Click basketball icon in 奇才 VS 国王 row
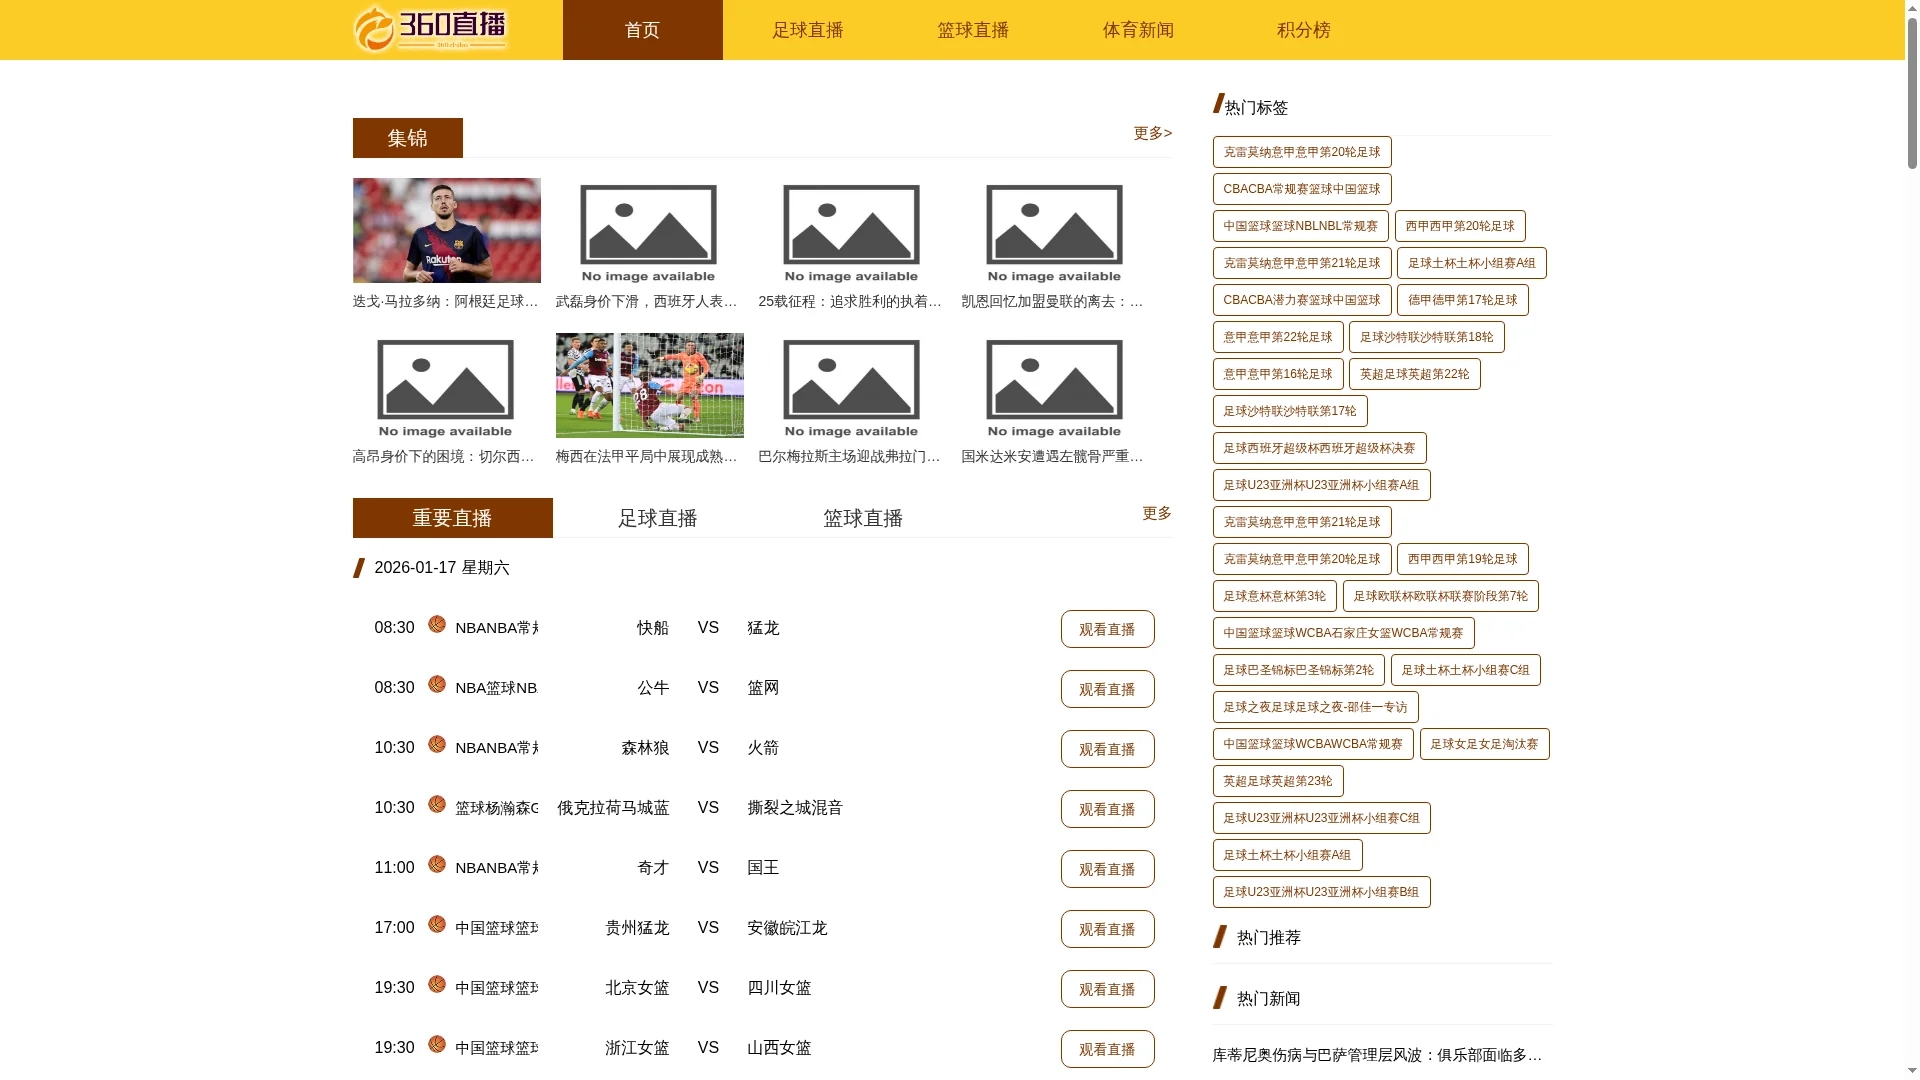Image resolution: width=1920 pixels, height=1080 pixels. point(437,865)
